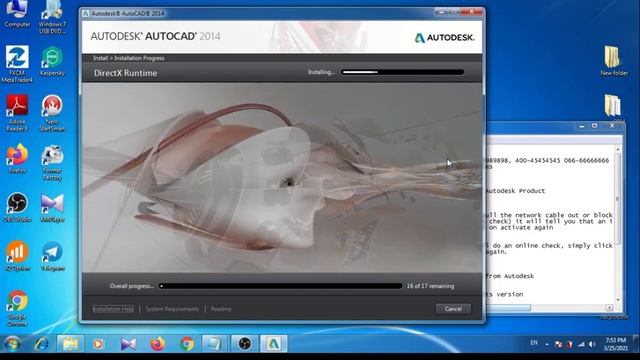The image size is (640, 360).
Task: Select the KMPlayer desktop icon
Action: 52,207
